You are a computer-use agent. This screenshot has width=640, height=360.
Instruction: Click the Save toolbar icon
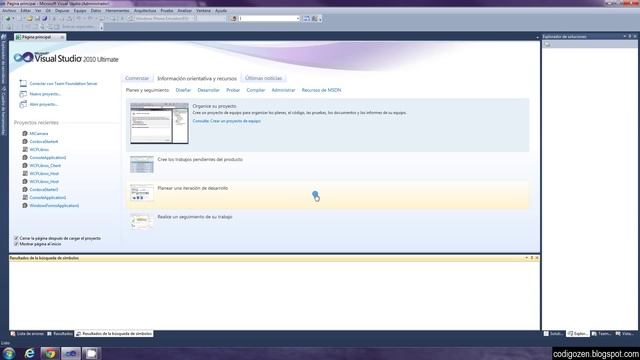[x=37, y=18]
